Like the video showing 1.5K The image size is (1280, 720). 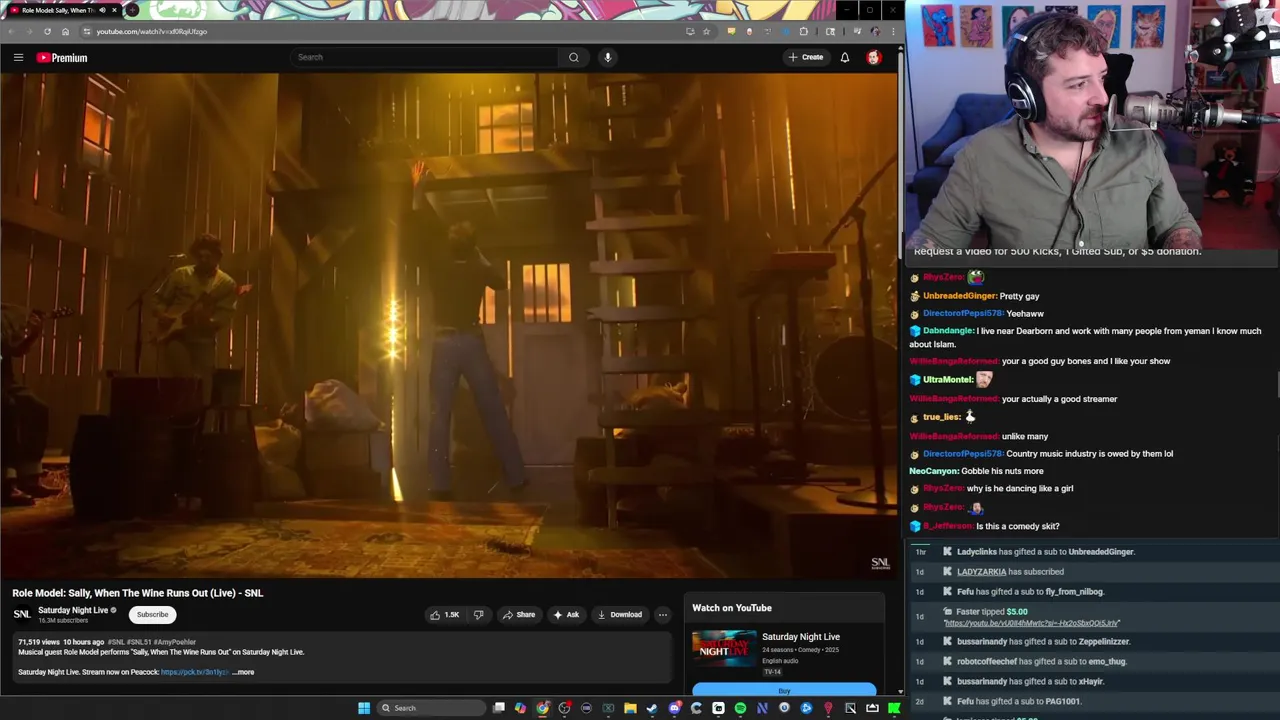coord(444,615)
